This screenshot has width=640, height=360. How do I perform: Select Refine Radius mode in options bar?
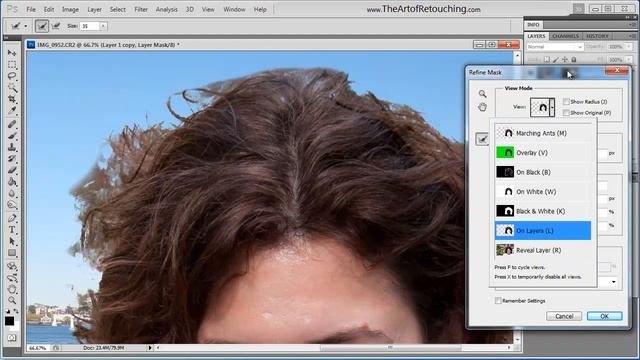pyautogui.click(x=42, y=26)
